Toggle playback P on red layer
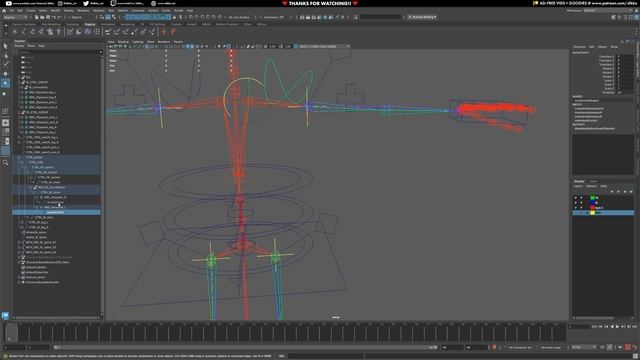The height and width of the screenshot is (360, 640). coord(581,208)
